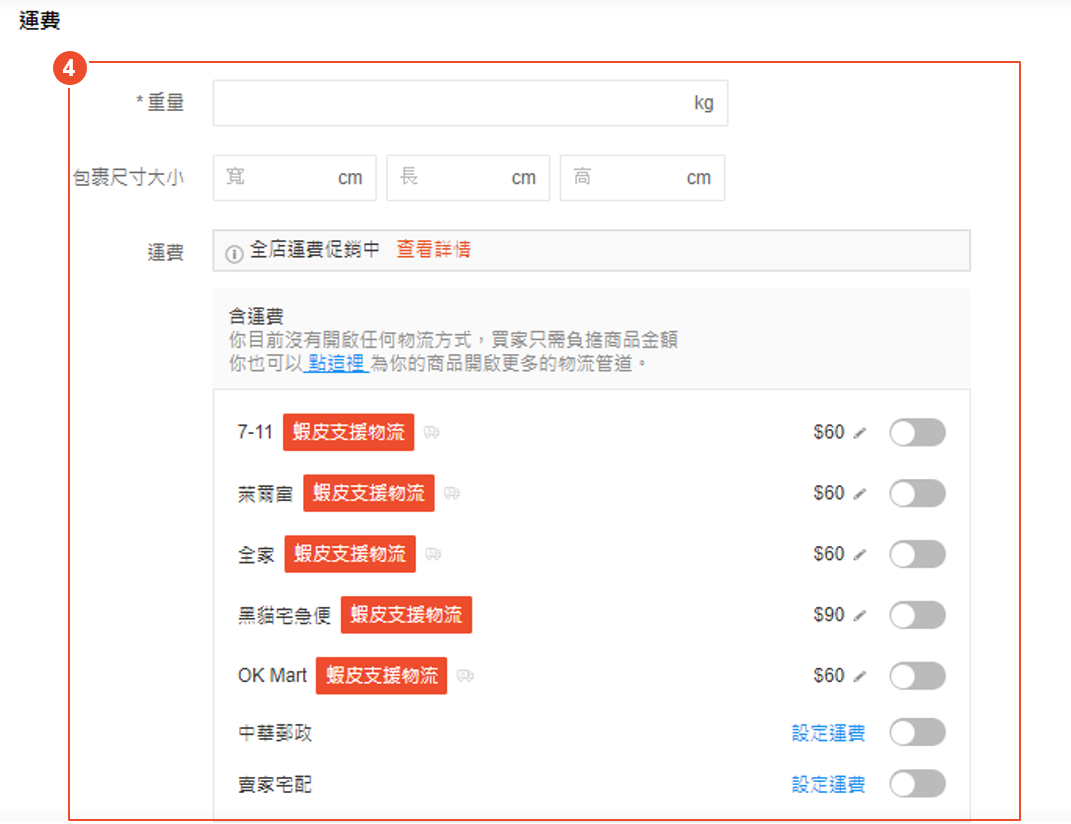Screen dimensions: 1071x824
Task: Click the pencil icon beside 全家 $60
Action: click(x=861, y=555)
